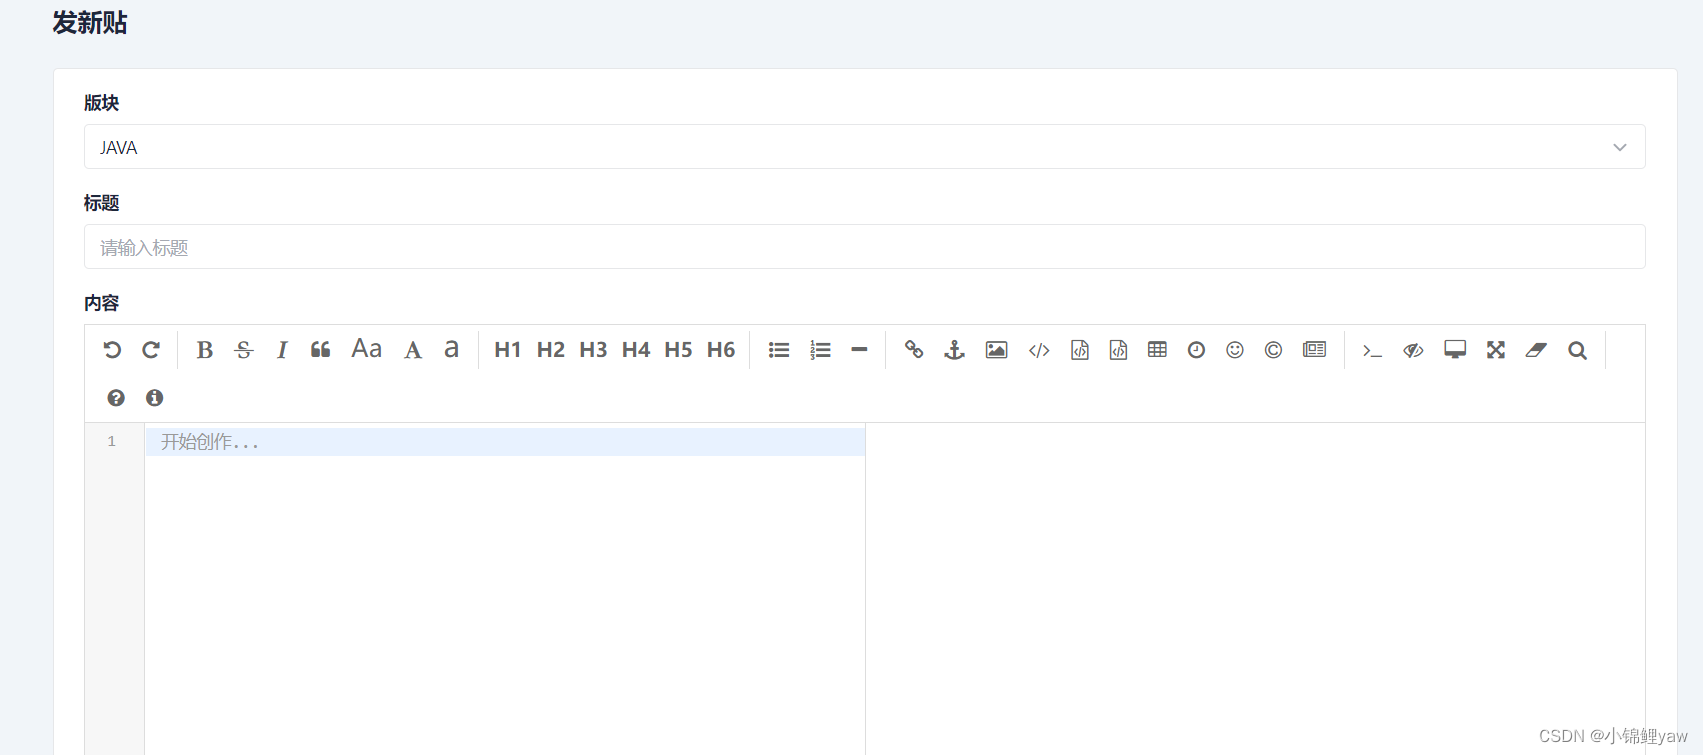Viewport: 1703px width, 755px height.
Task: Insert an ordered numbered list
Action: (821, 350)
